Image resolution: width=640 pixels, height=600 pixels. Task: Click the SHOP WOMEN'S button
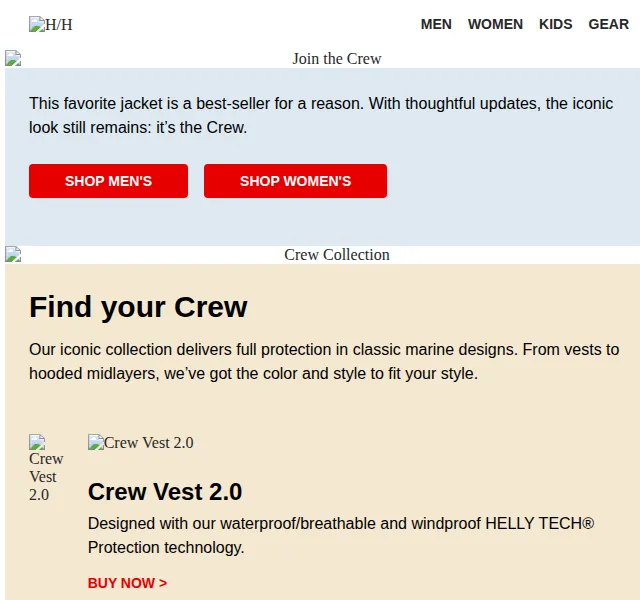(x=296, y=181)
